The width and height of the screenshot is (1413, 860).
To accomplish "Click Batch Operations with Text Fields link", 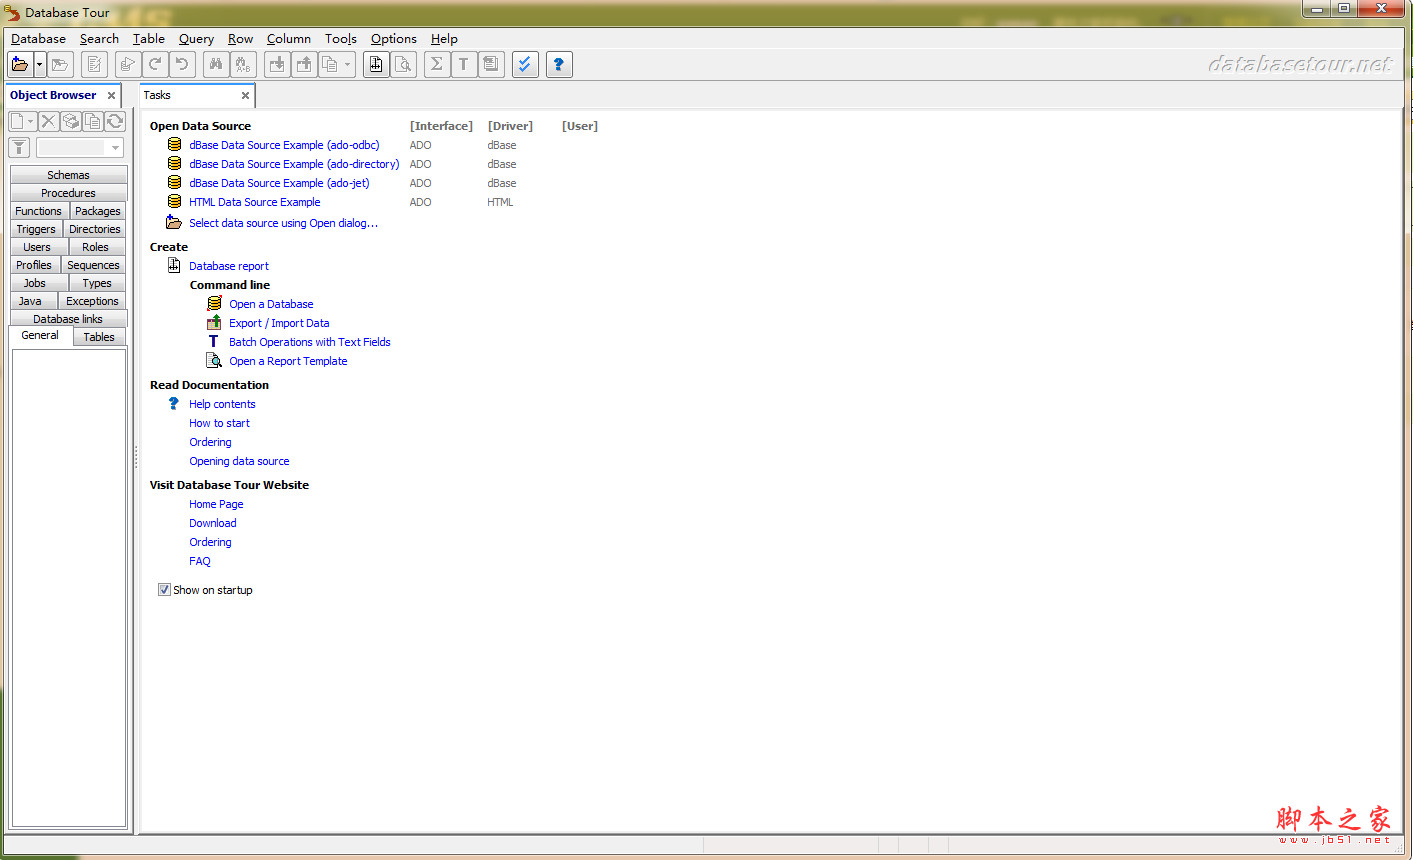I will click(x=310, y=342).
